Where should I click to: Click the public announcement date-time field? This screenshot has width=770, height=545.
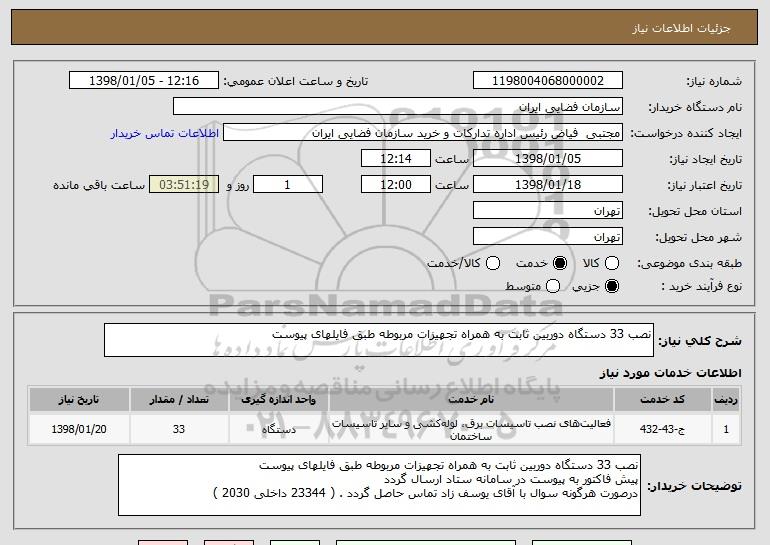tap(144, 81)
